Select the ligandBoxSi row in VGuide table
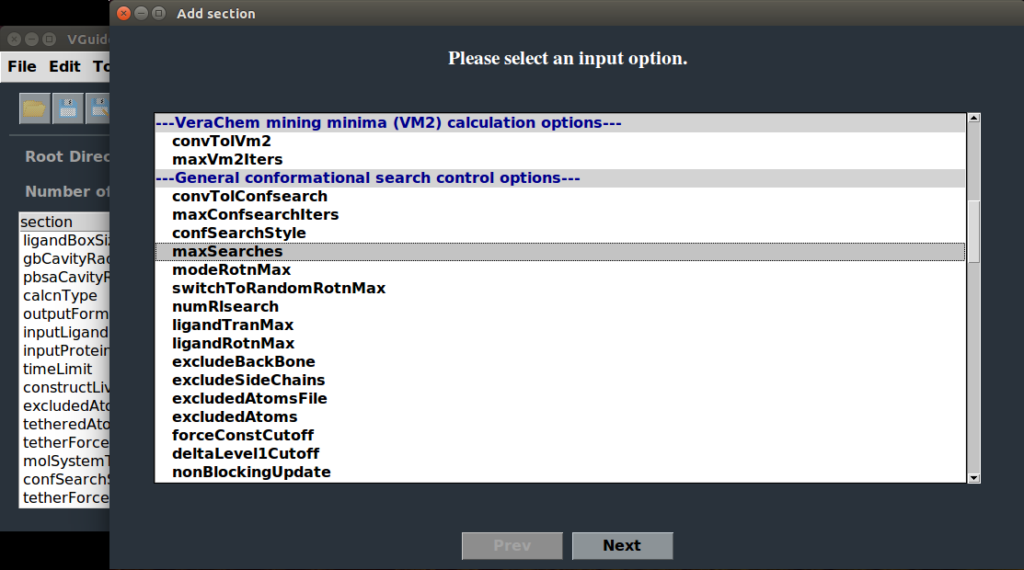Screen dimensions: 1024x570 [x=65, y=240]
